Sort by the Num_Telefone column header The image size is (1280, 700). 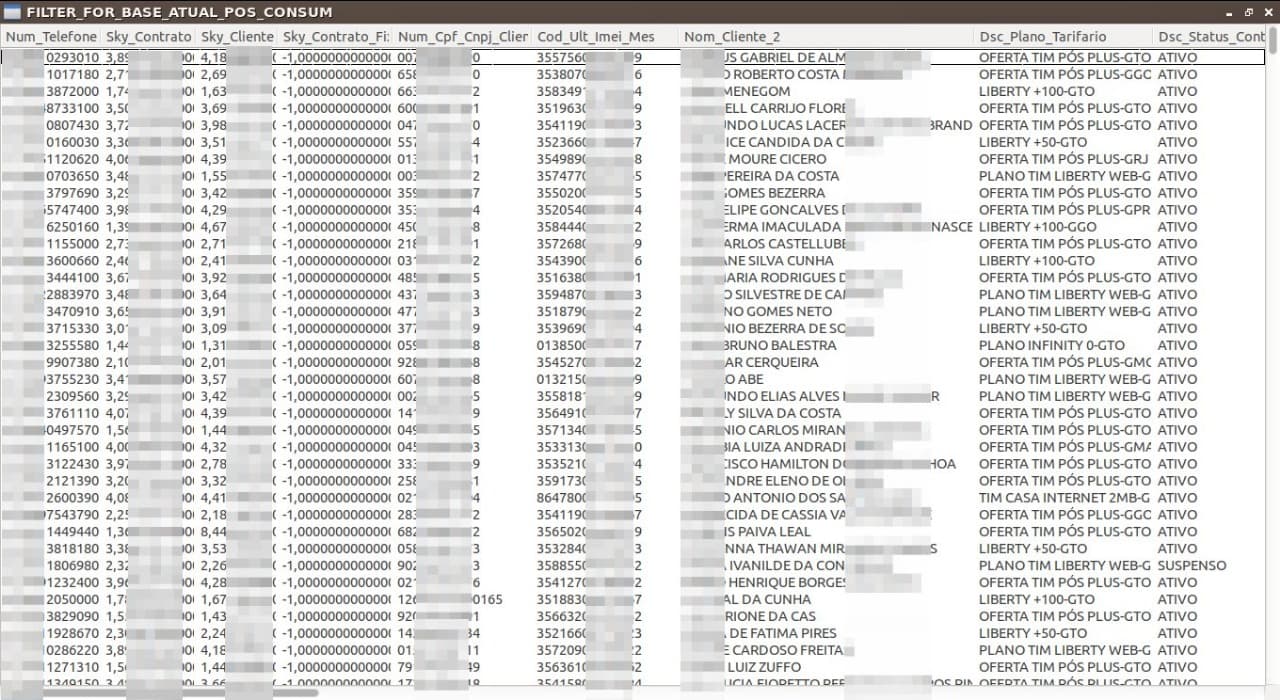pos(51,36)
